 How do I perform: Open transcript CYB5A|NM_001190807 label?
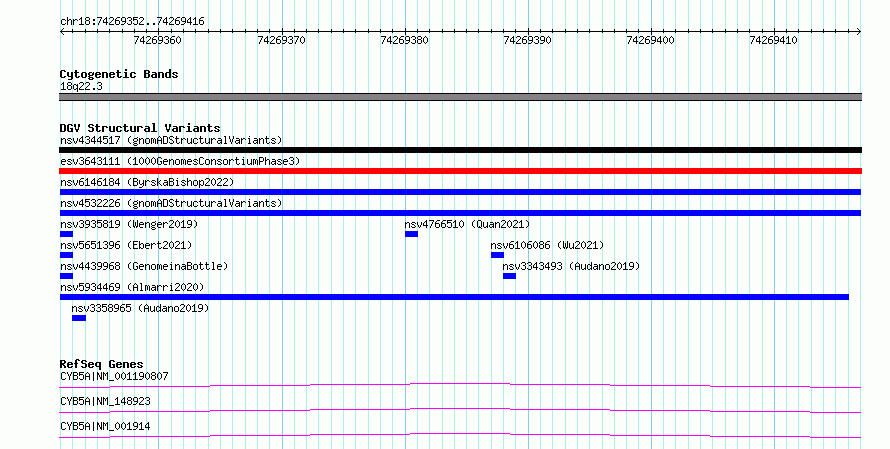114,376
